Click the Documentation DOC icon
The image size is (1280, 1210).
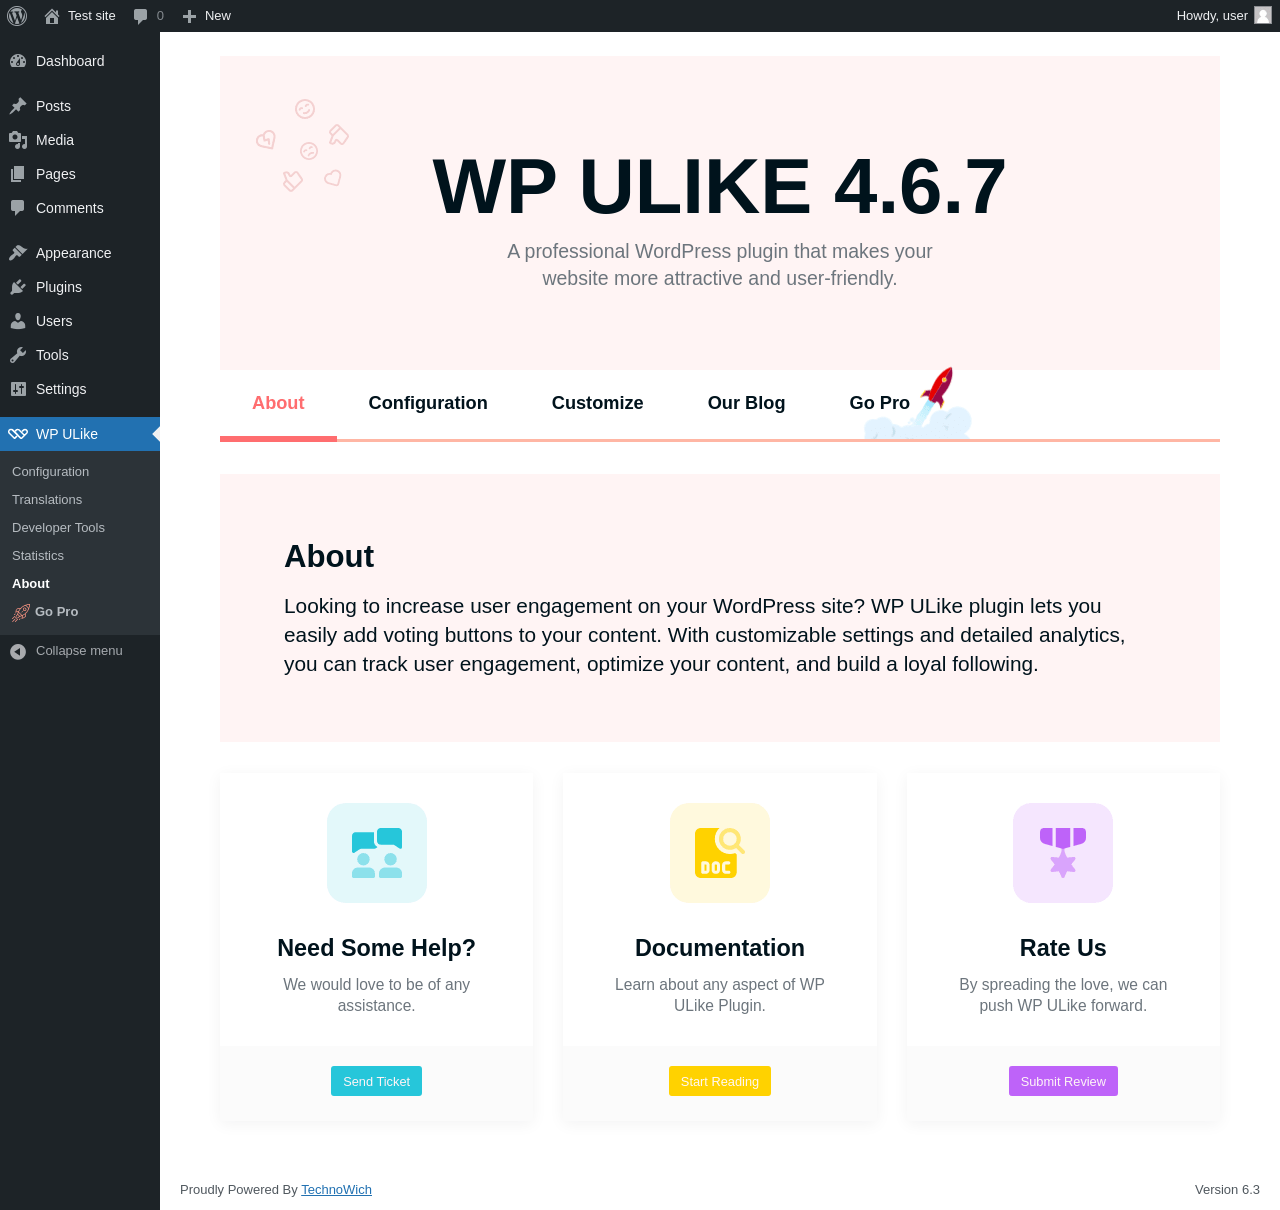coord(720,853)
